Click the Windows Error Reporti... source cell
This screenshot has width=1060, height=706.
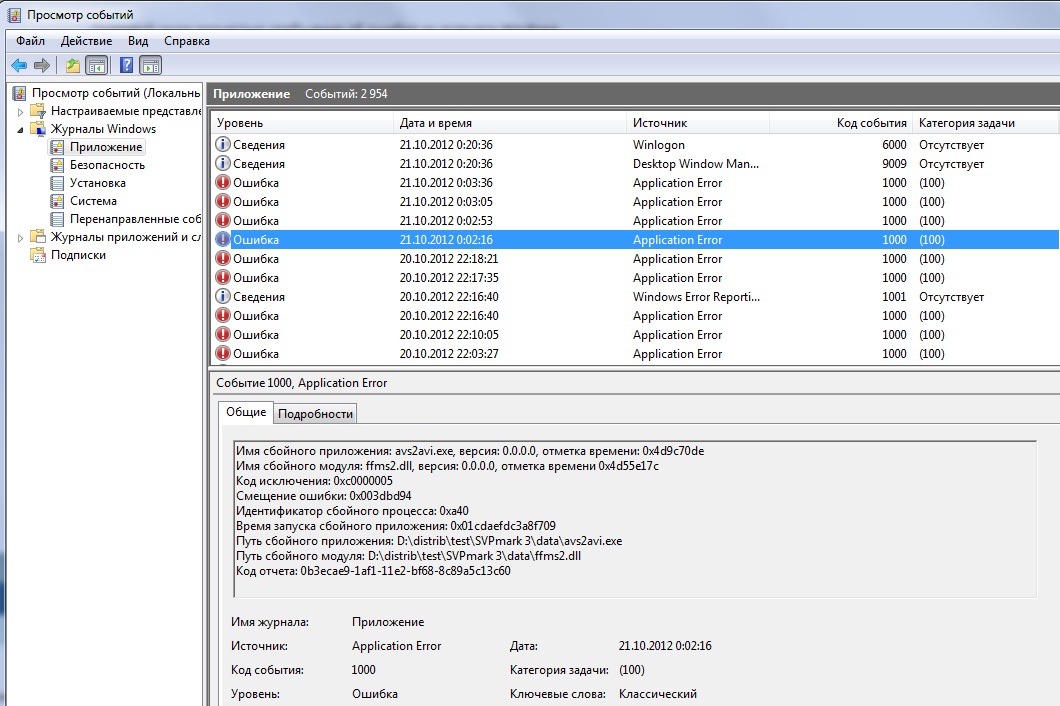696,296
